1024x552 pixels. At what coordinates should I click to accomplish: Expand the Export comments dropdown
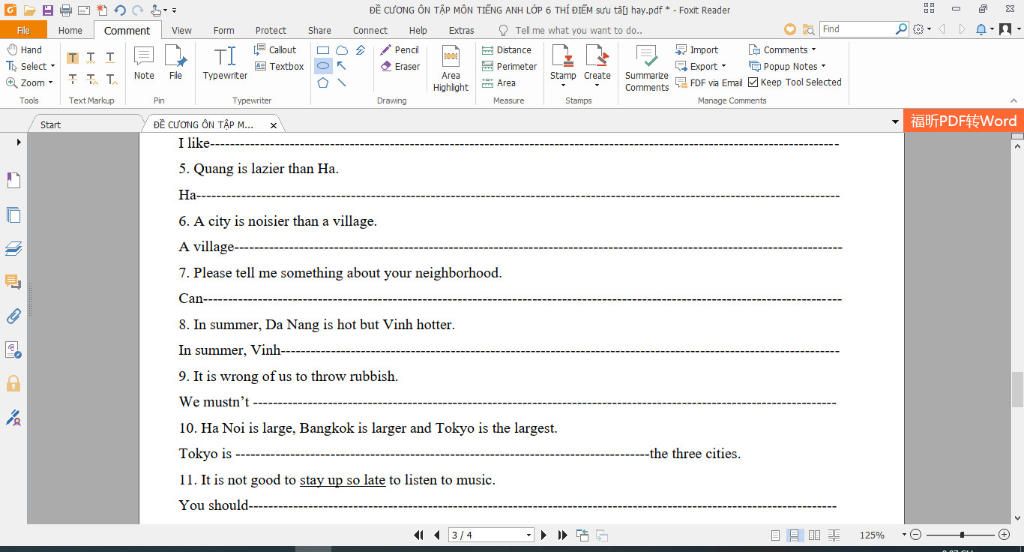click(x=724, y=66)
